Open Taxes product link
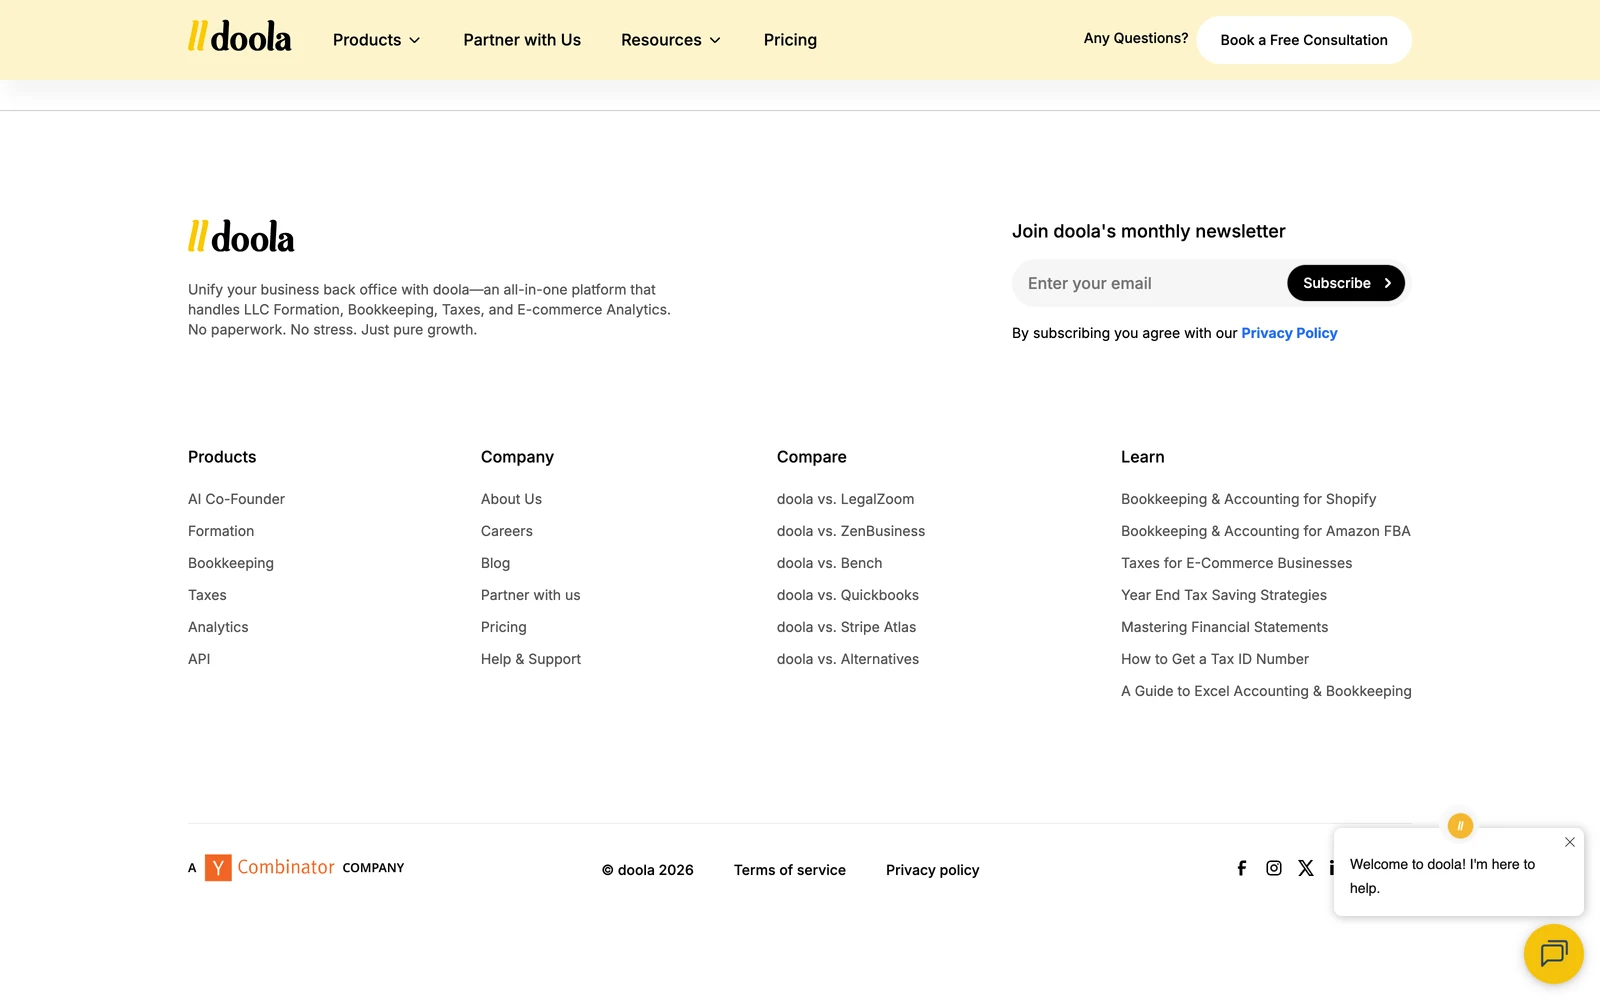The height and width of the screenshot is (1000, 1600). pyautogui.click(x=207, y=595)
